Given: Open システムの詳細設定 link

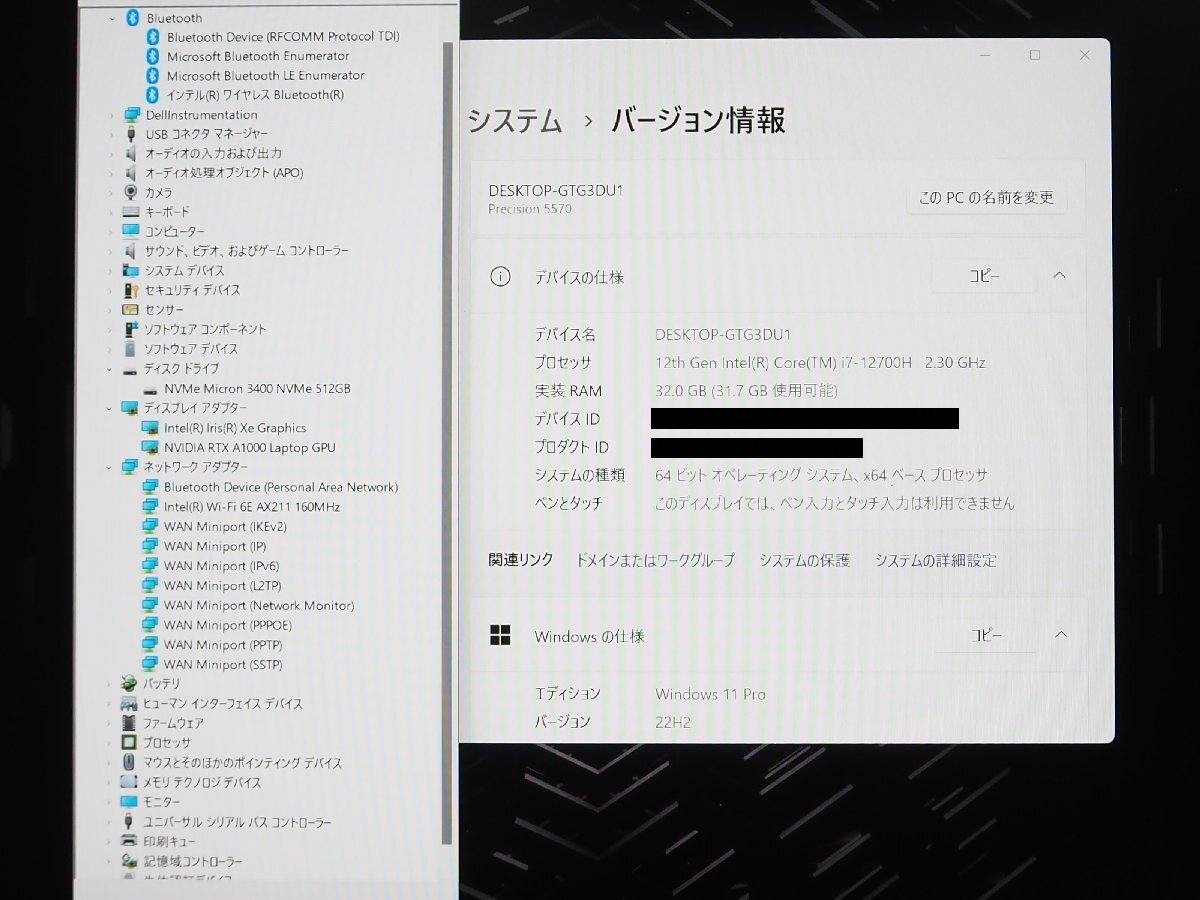Looking at the screenshot, I should click(935, 560).
